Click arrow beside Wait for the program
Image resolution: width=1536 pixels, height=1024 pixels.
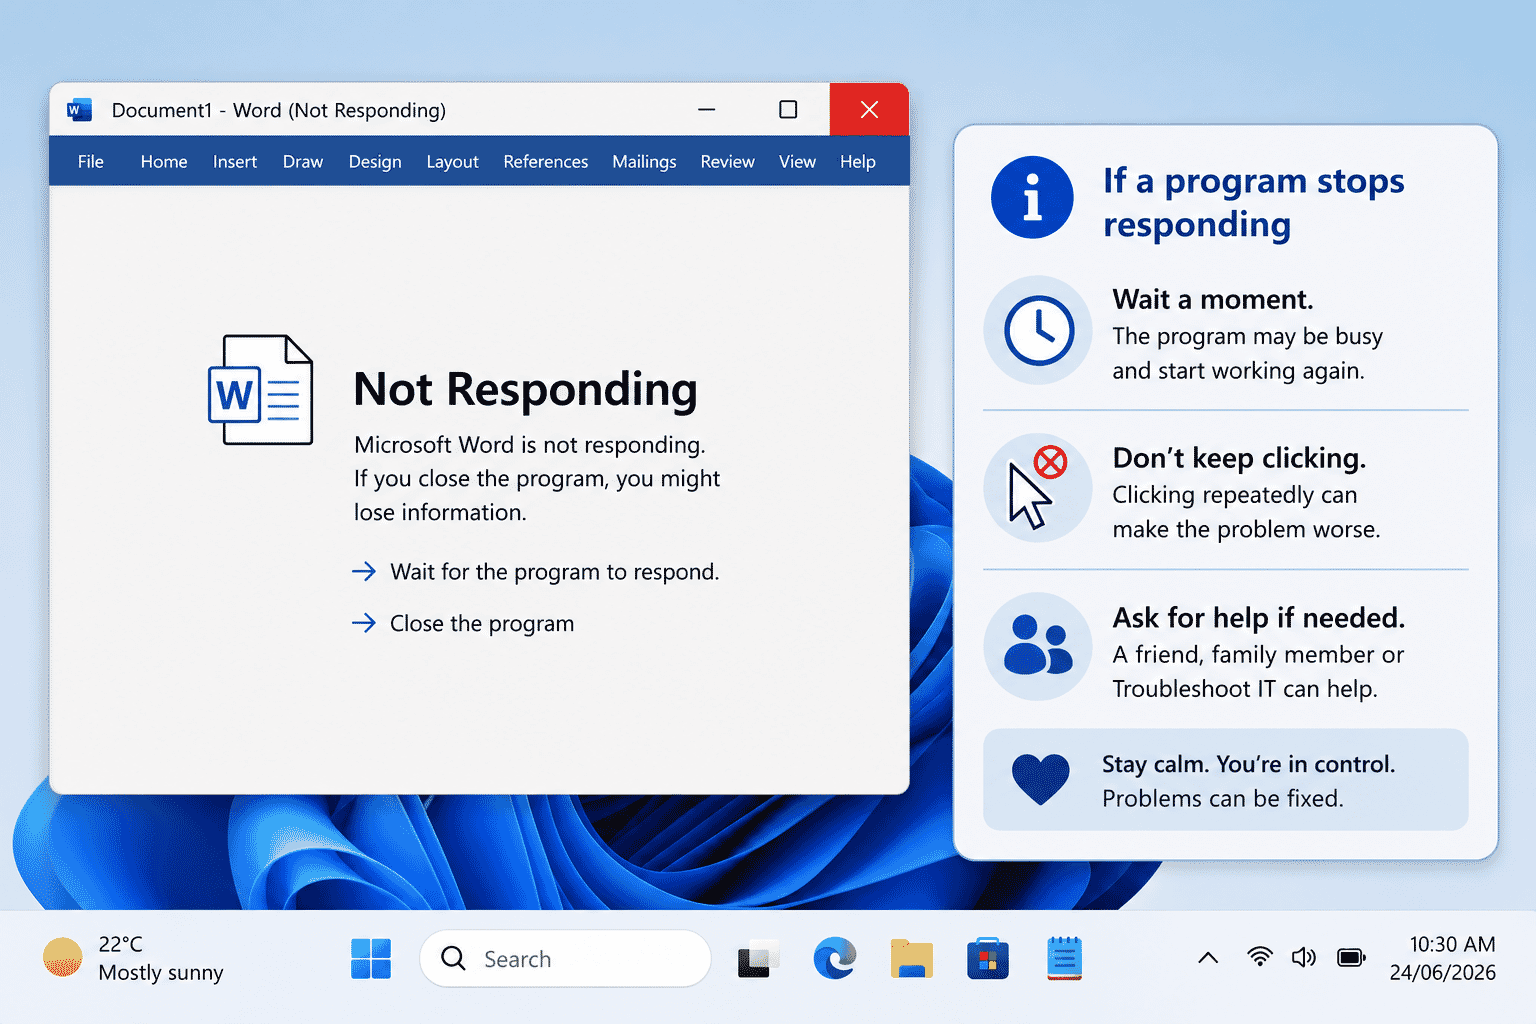(x=364, y=571)
